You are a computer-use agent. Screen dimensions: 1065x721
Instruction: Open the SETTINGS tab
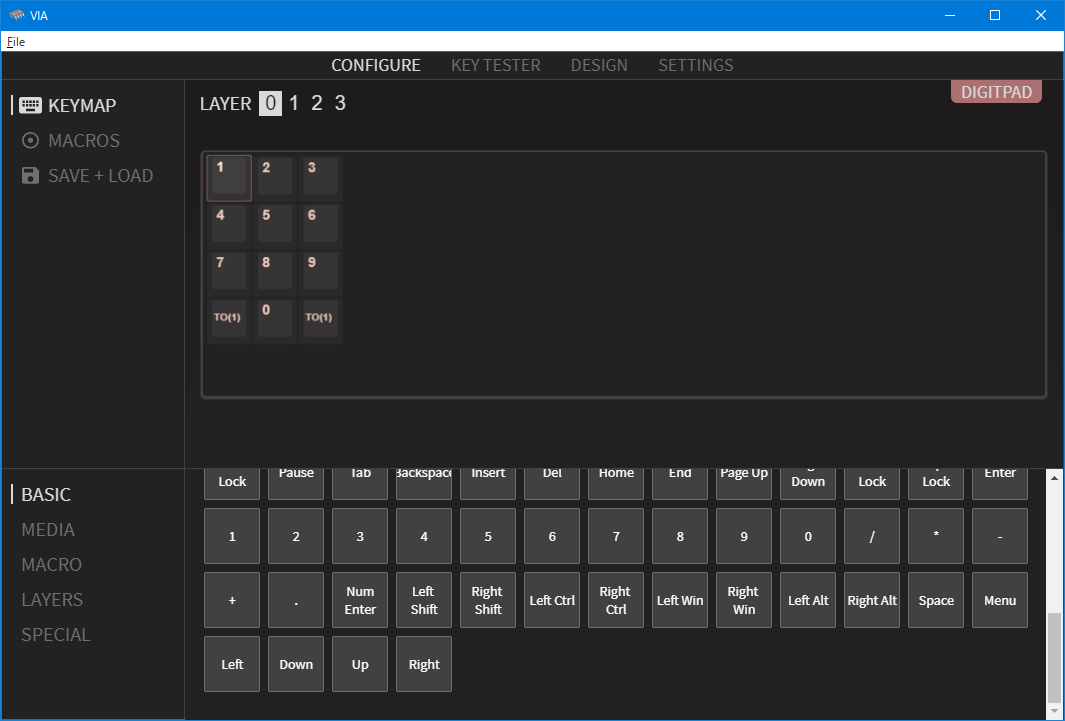pos(695,65)
